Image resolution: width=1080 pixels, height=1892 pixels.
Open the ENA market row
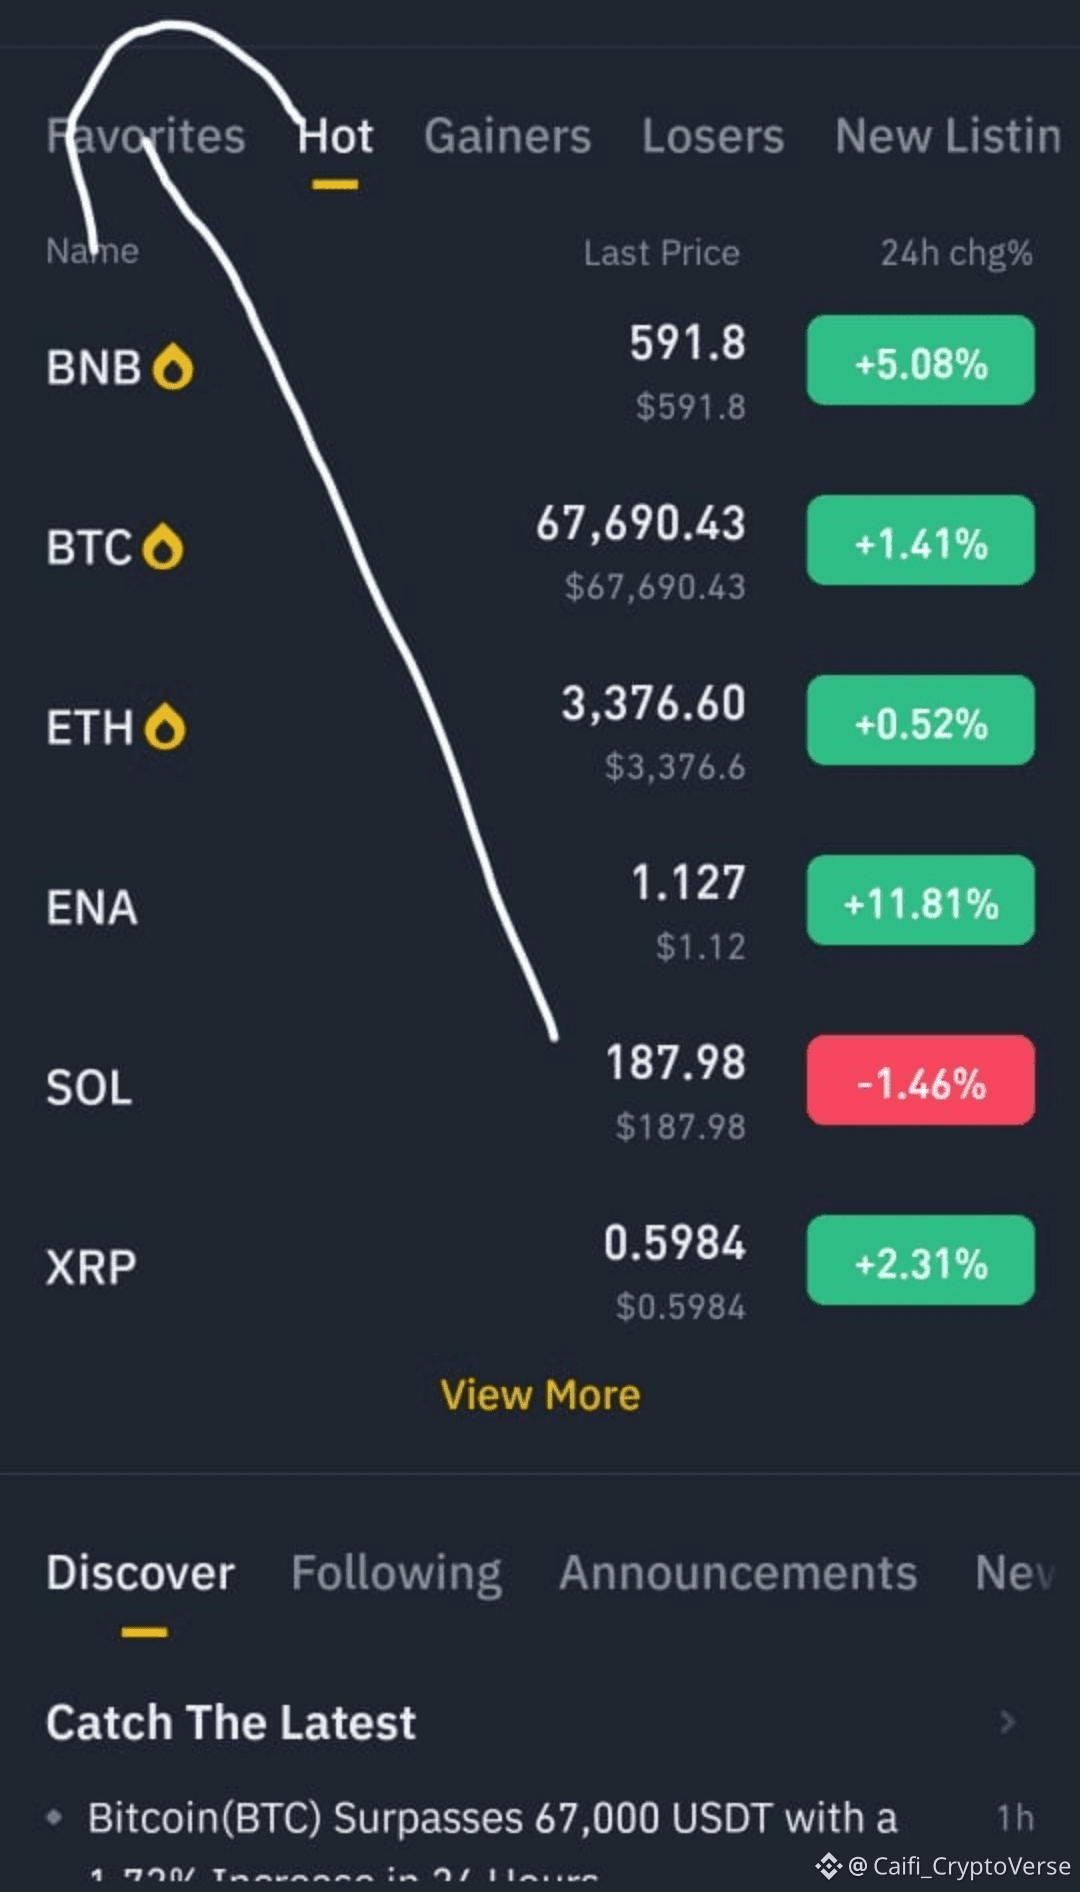click(x=400, y=907)
